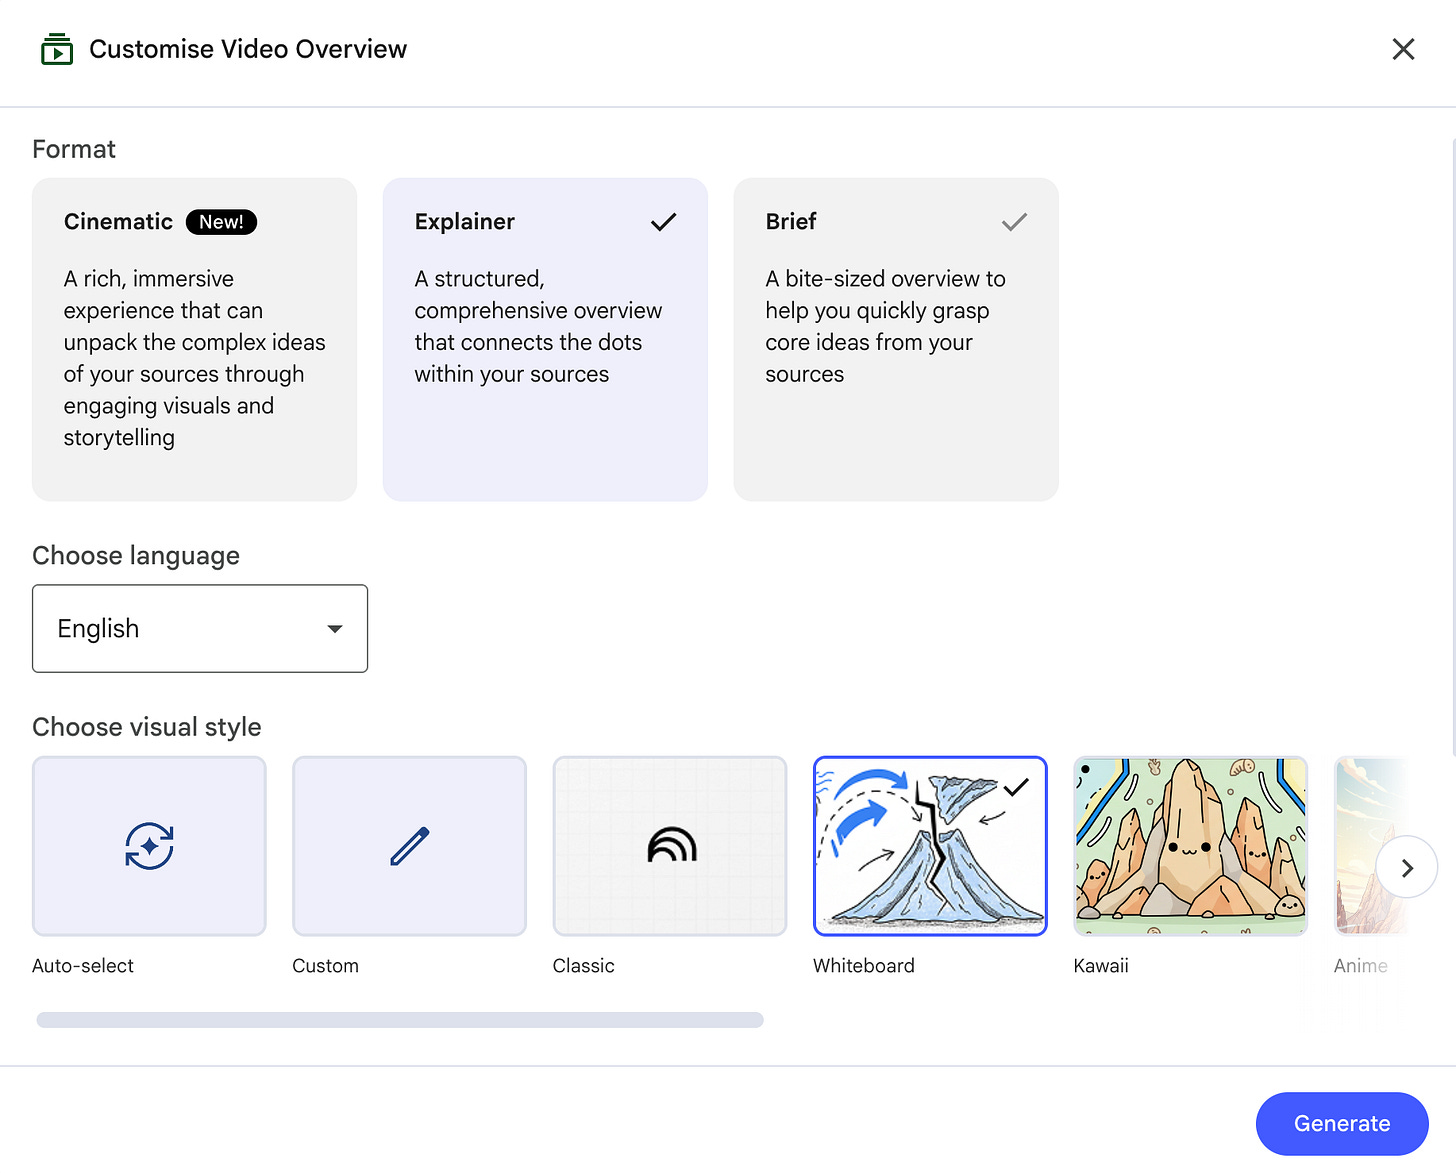Click the dropdown arrow in the language box
Screen dimensions: 1456x1173
335,629
